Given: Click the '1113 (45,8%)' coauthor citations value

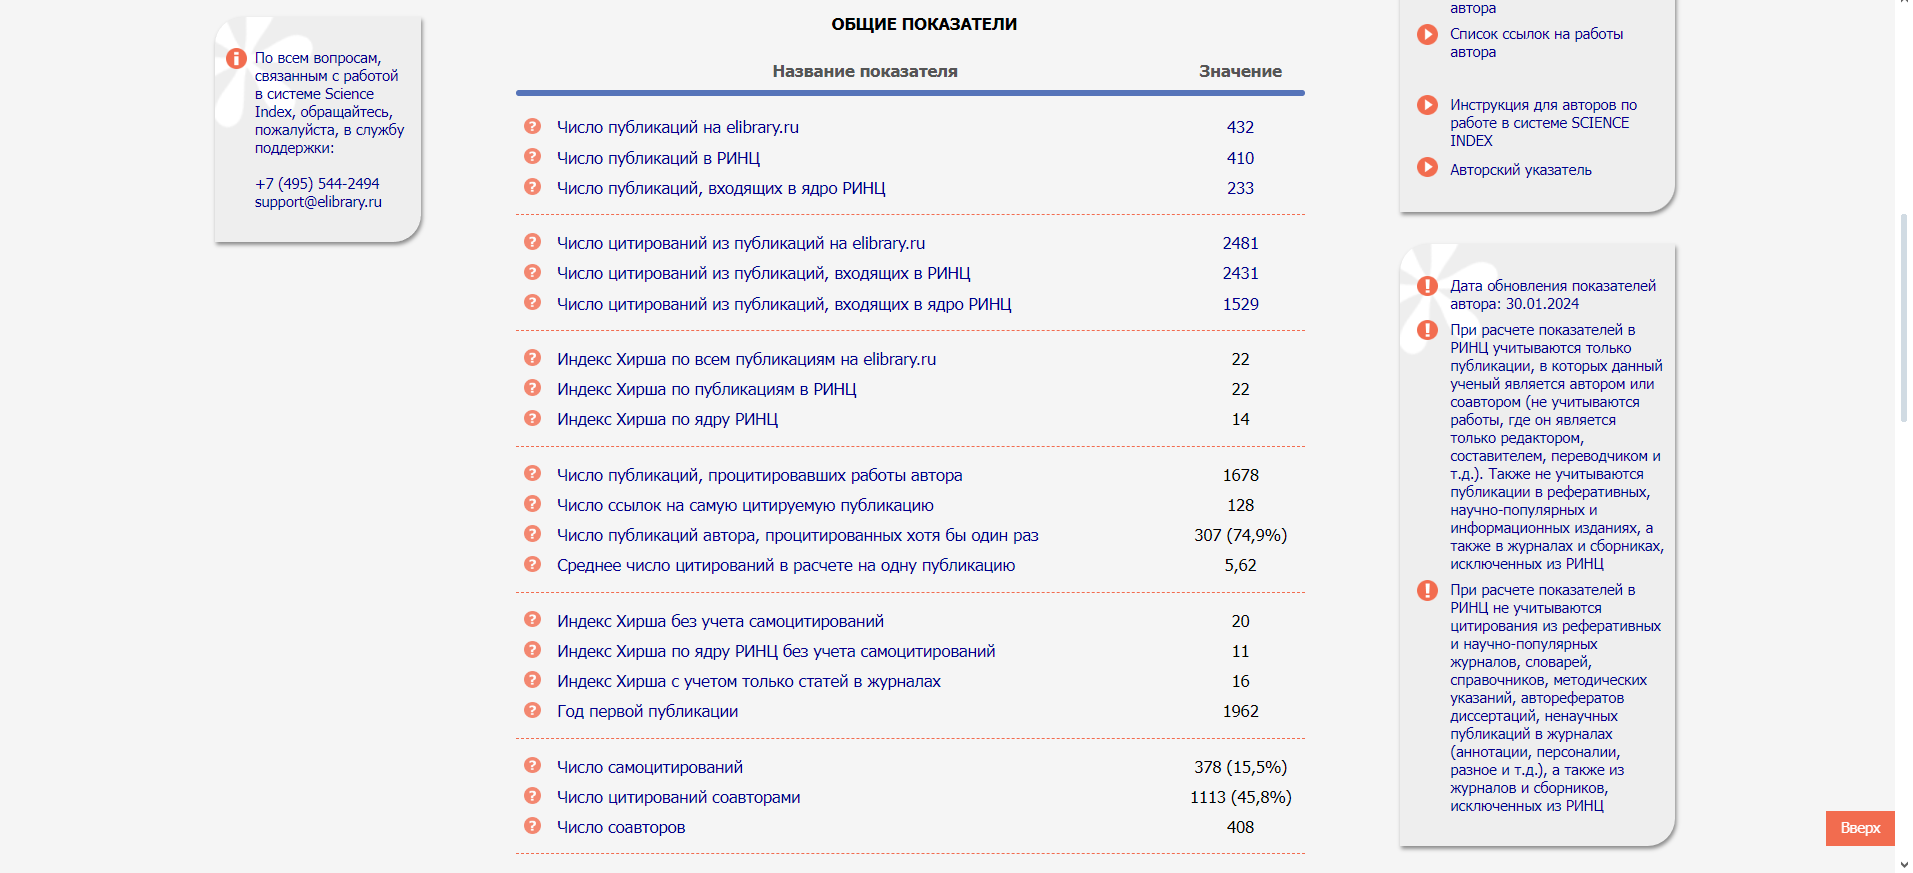Looking at the screenshot, I should pyautogui.click(x=1240, y=797).
